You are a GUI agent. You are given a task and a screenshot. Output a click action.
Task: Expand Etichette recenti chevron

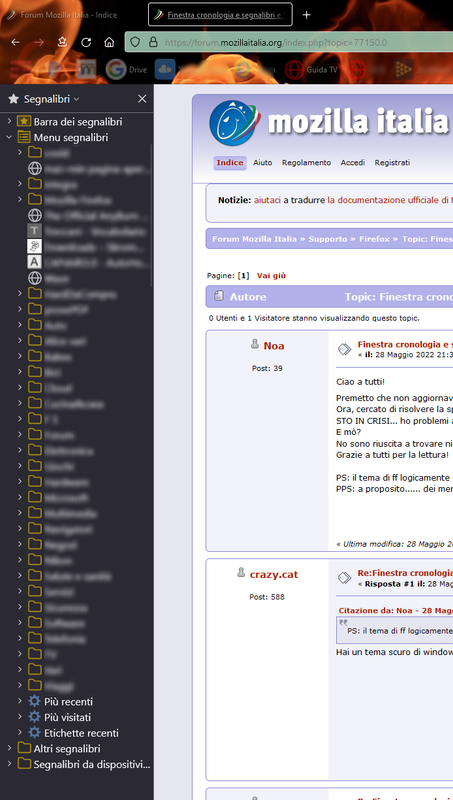click(x=20, y=733)
